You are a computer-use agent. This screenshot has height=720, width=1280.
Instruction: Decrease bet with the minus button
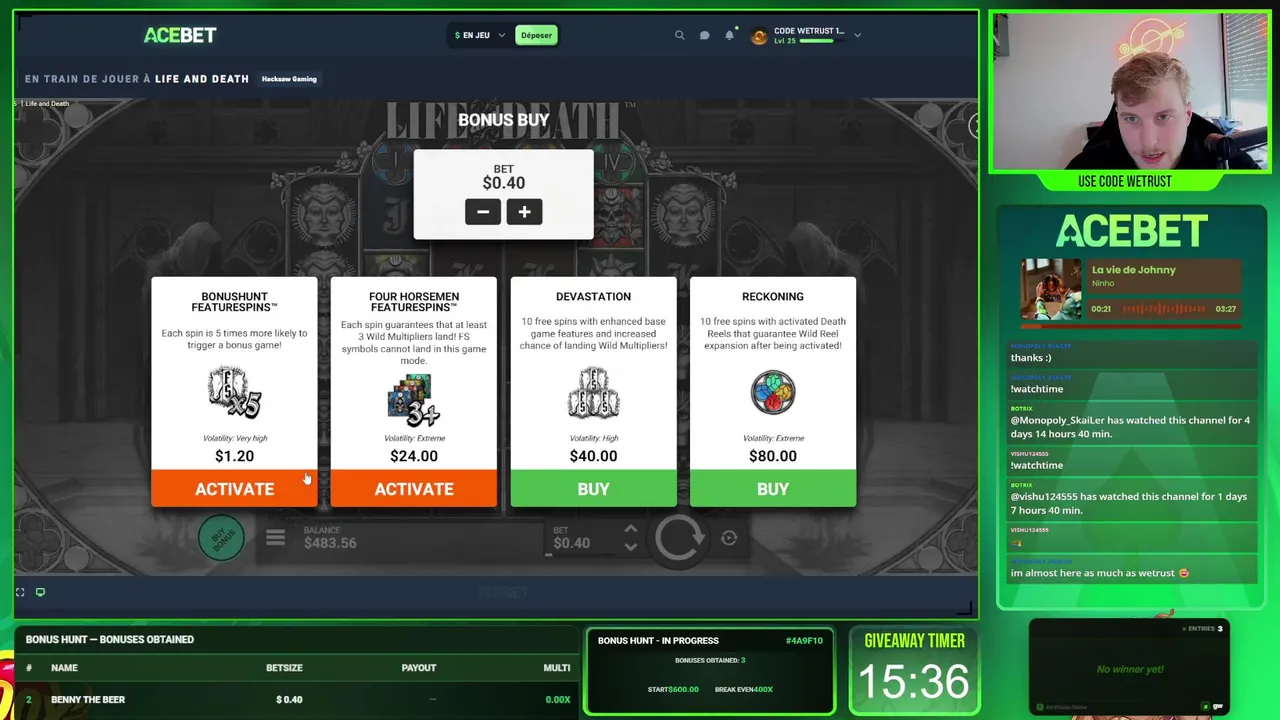click(483, 212)
